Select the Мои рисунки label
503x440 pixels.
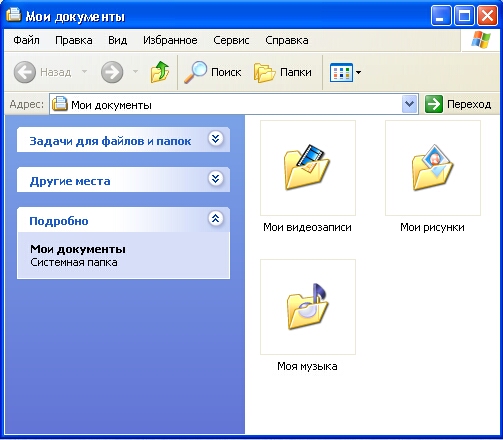click(x=432, y=227)
